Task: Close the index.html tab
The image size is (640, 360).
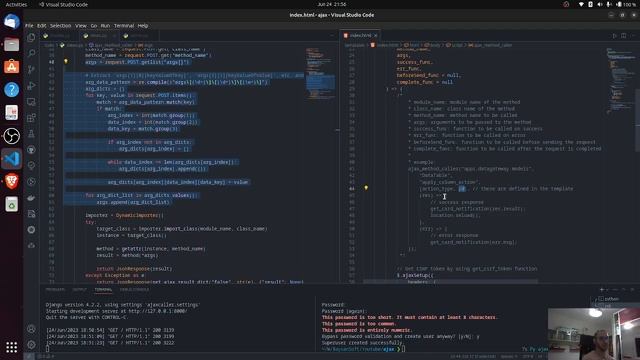Action: pos(376,36)
